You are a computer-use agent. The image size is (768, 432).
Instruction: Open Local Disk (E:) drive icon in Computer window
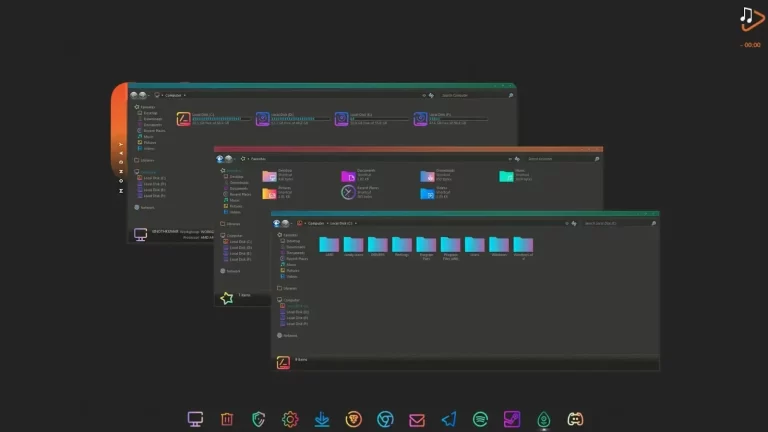pos(341,119)
